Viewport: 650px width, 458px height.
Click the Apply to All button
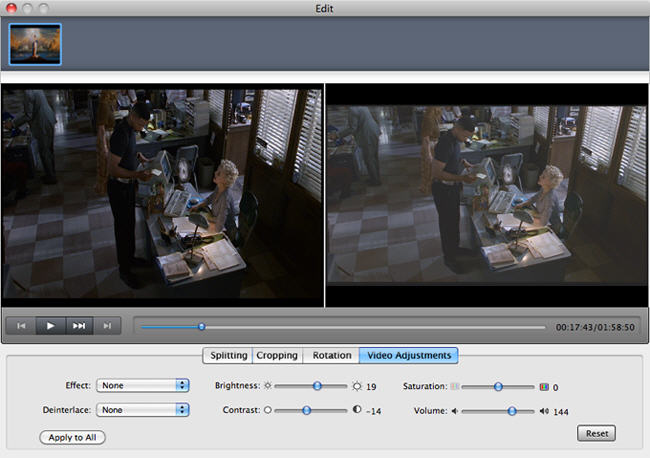[72, 437]
